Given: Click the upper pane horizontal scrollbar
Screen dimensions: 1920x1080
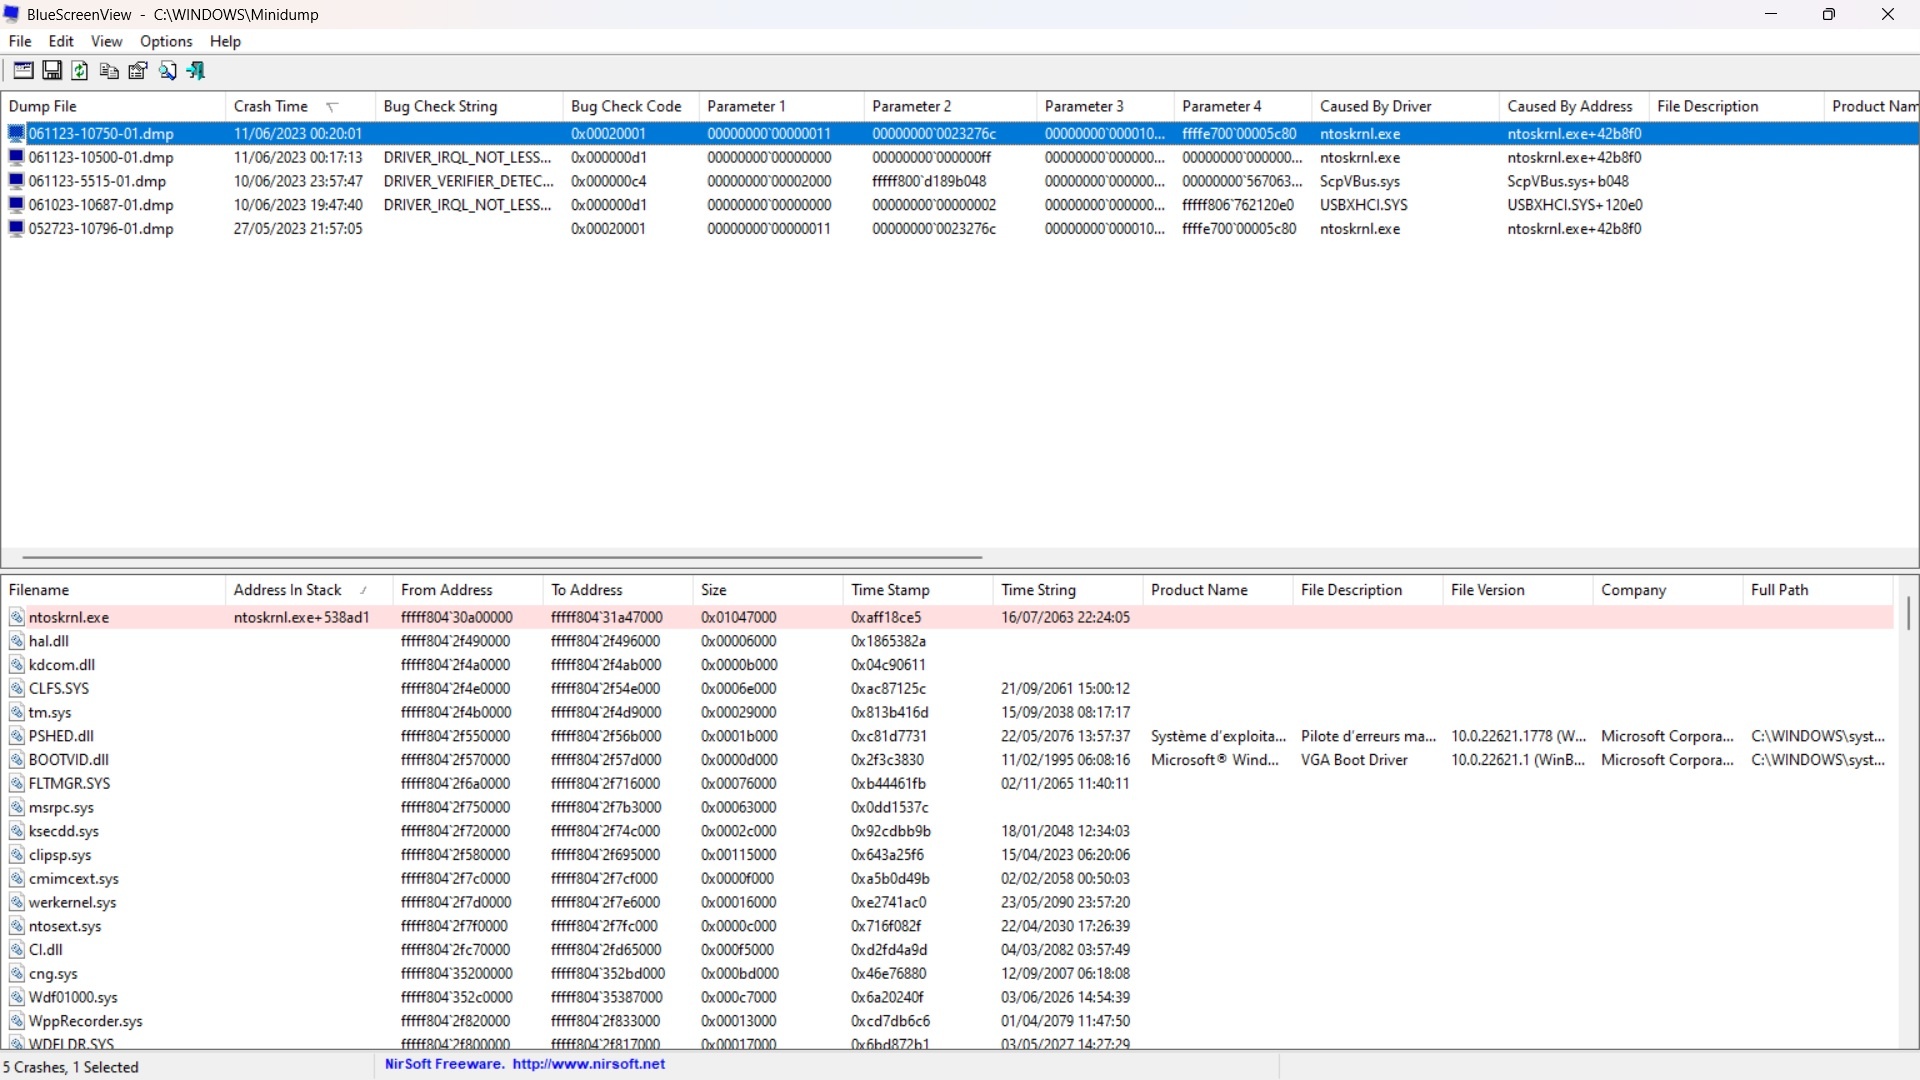Looking at the screenshot, I should 502,557.
